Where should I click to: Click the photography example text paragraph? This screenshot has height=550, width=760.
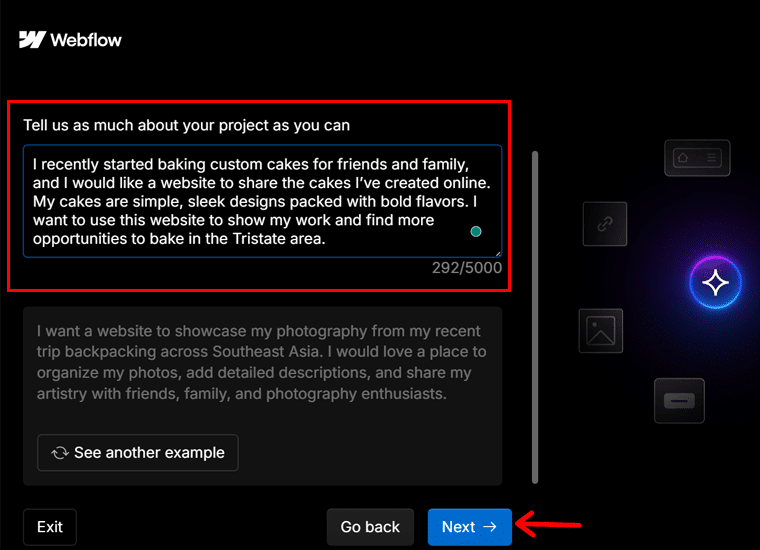click(262, 362)
